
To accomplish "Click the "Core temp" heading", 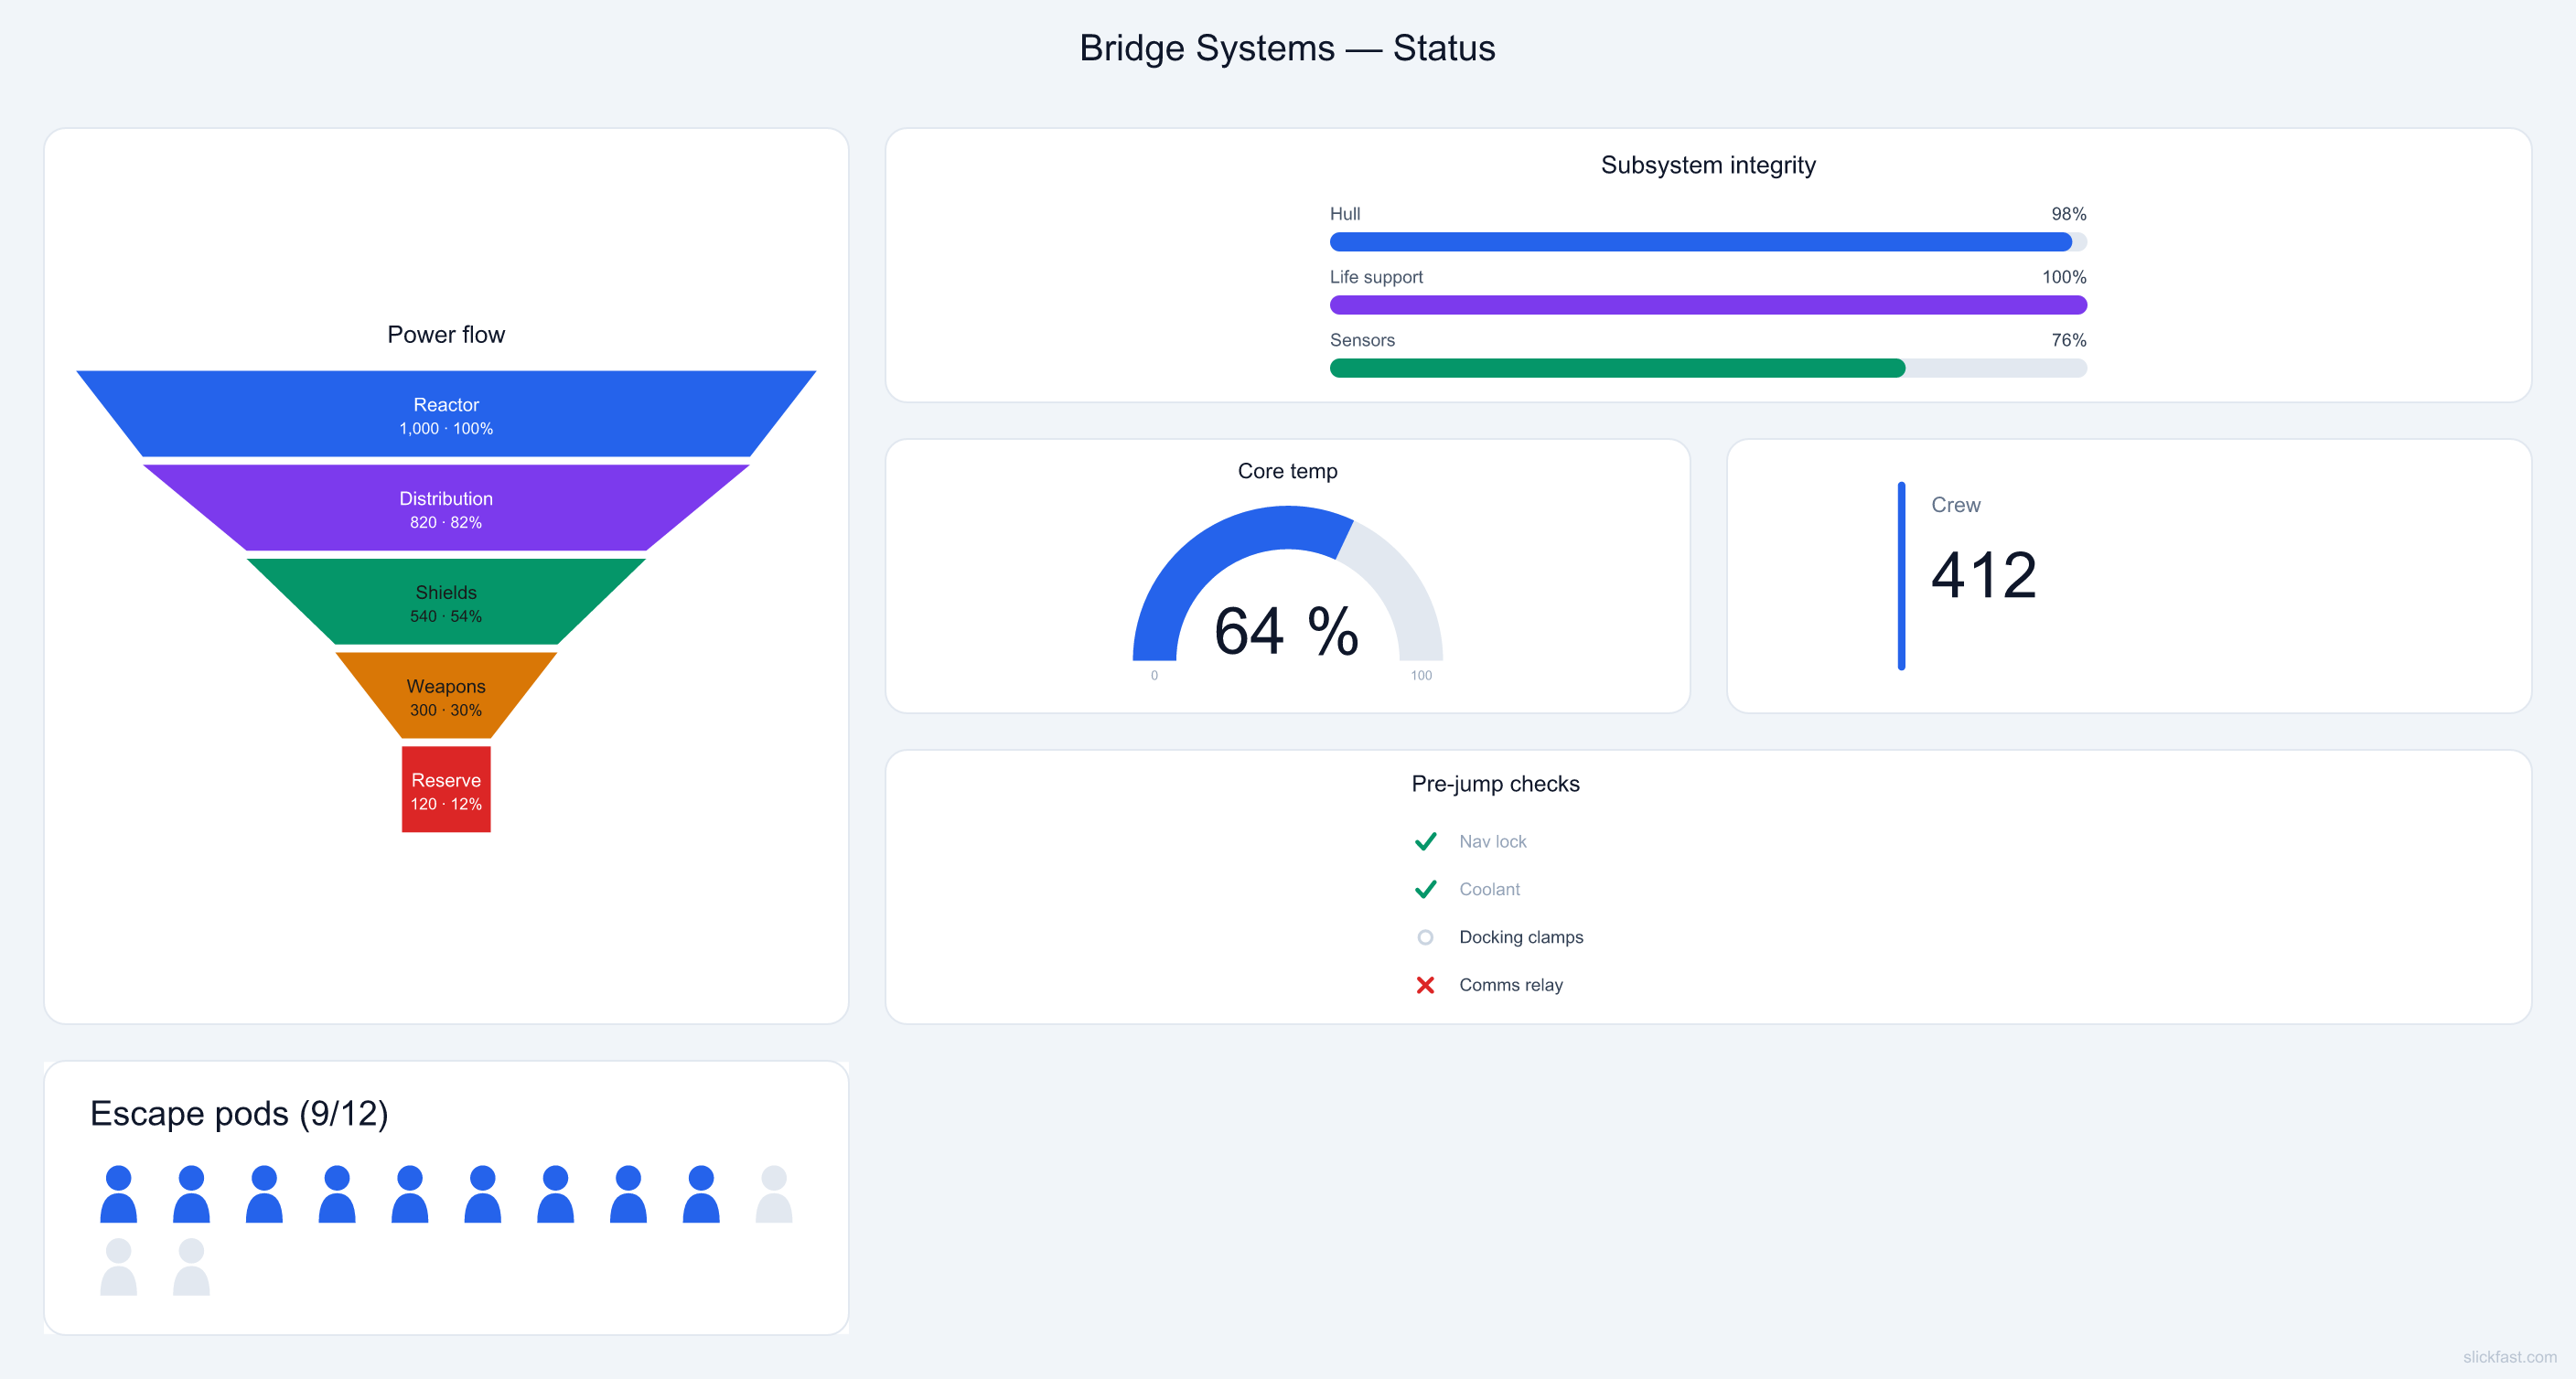I will point(1287,471).
